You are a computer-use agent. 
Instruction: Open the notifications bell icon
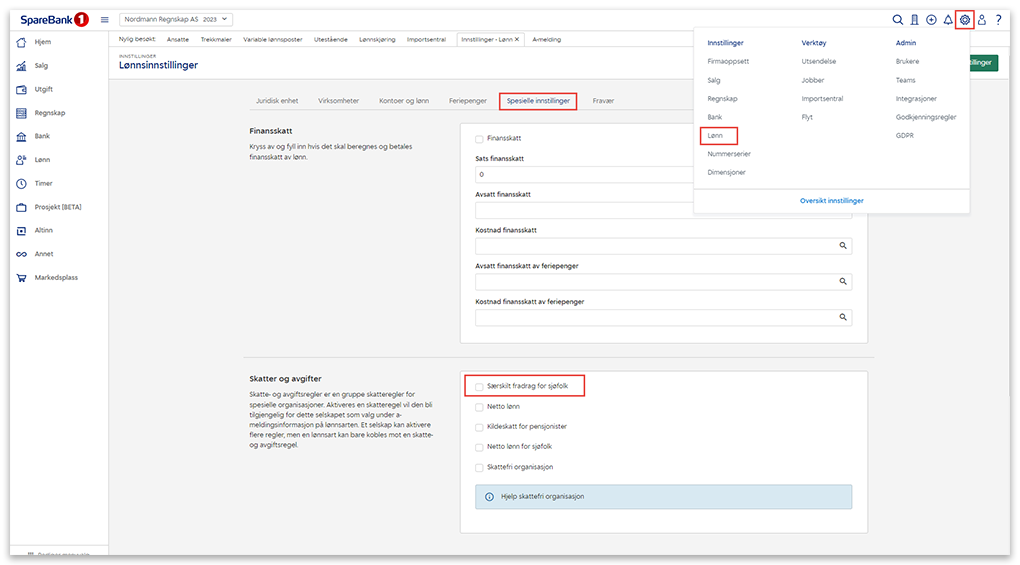948,19
